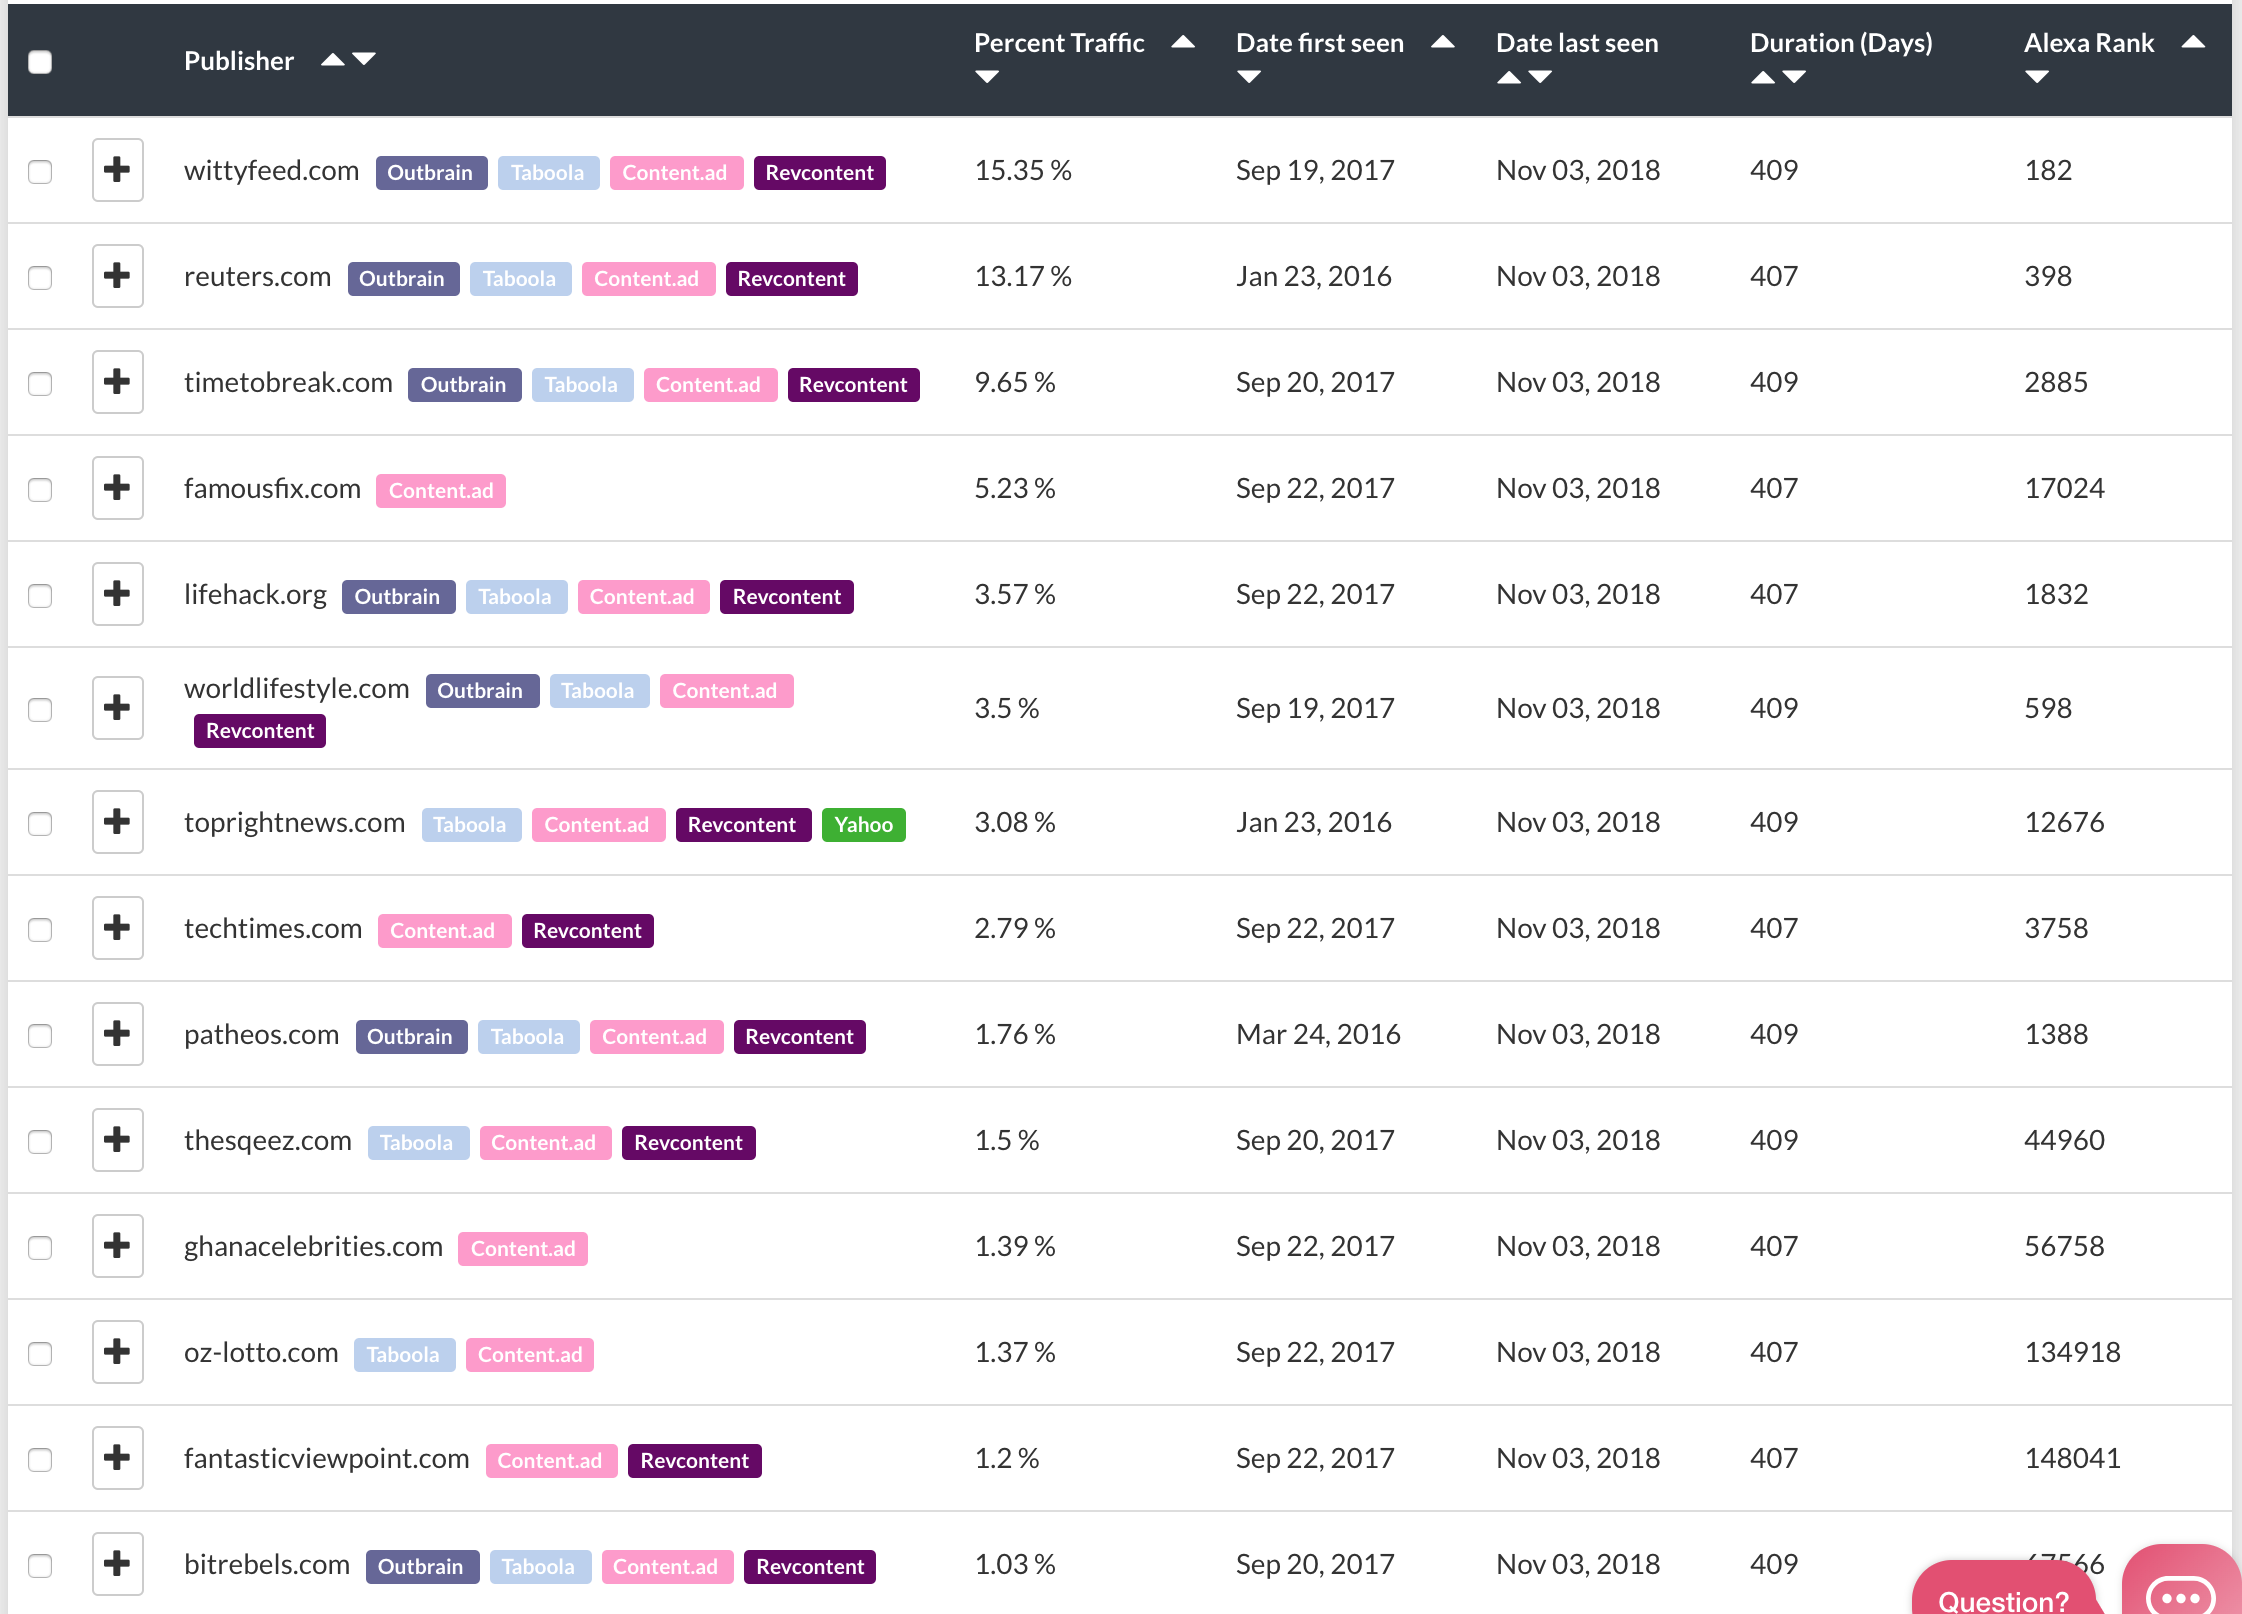Expand reuters.com details plus button
2242x1614 pixels.
click(118, 276)
